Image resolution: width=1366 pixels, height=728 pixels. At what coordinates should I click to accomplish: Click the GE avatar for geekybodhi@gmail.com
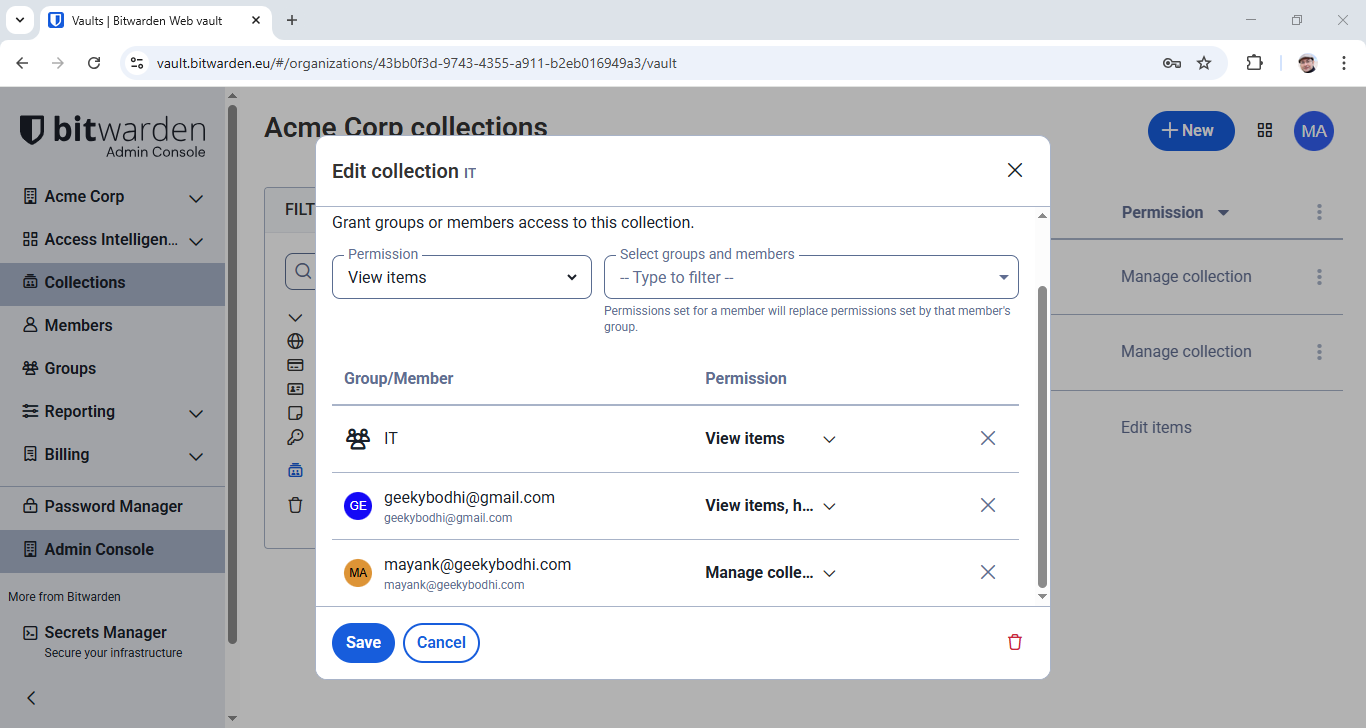click(358, 506)
